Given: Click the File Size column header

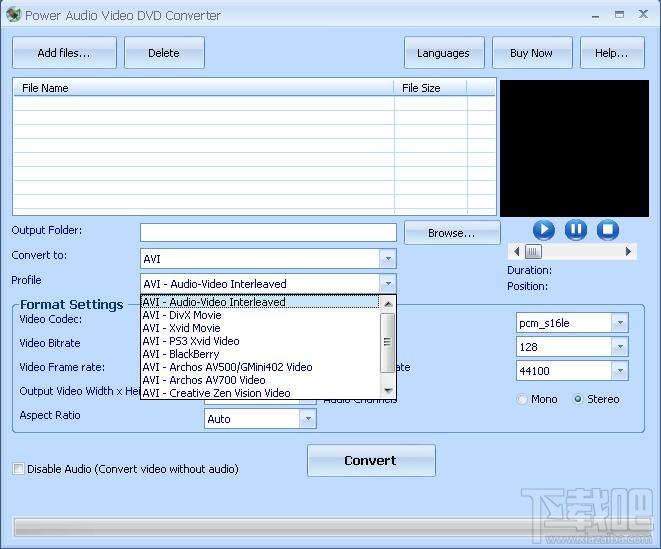Looking at the screenshot, I should point(430,88).
